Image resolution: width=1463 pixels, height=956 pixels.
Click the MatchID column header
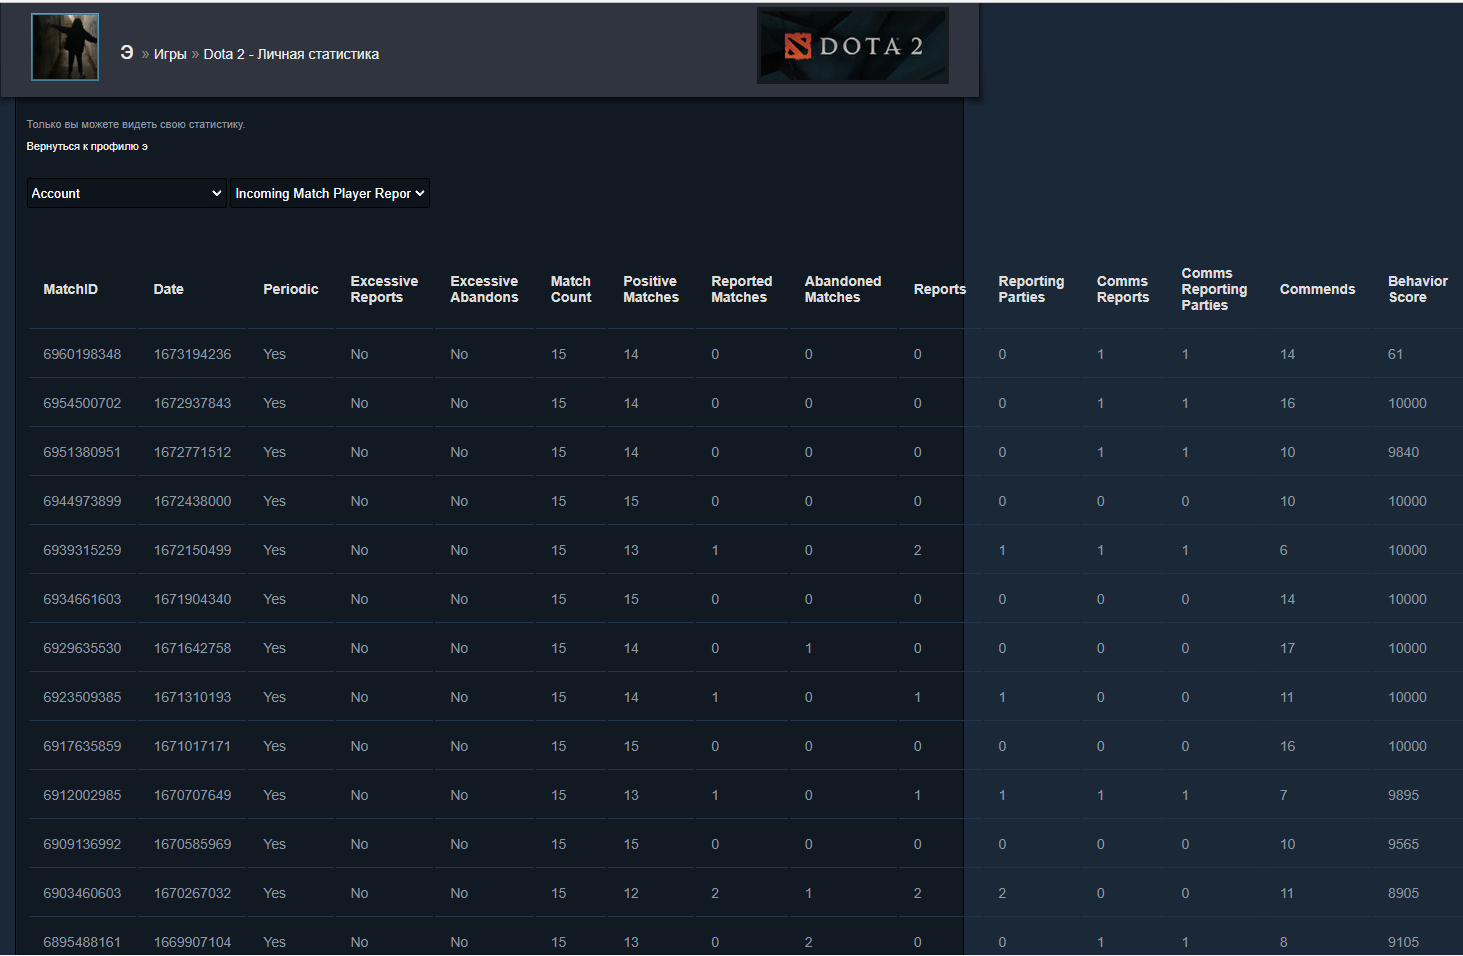point(70,289)
